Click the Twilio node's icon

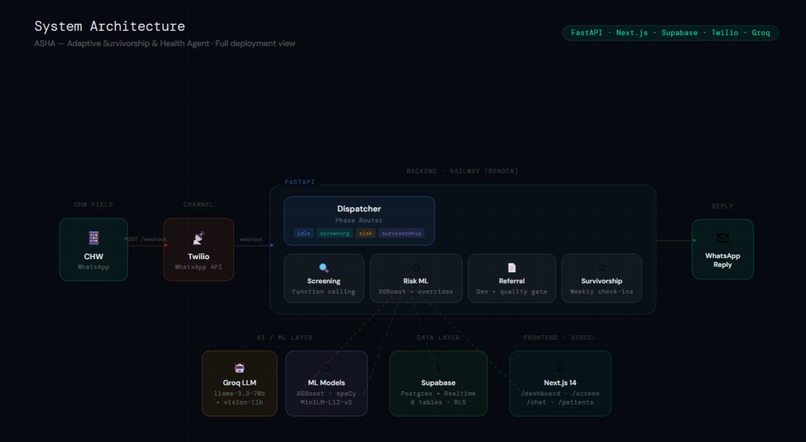tap(198, 238)
